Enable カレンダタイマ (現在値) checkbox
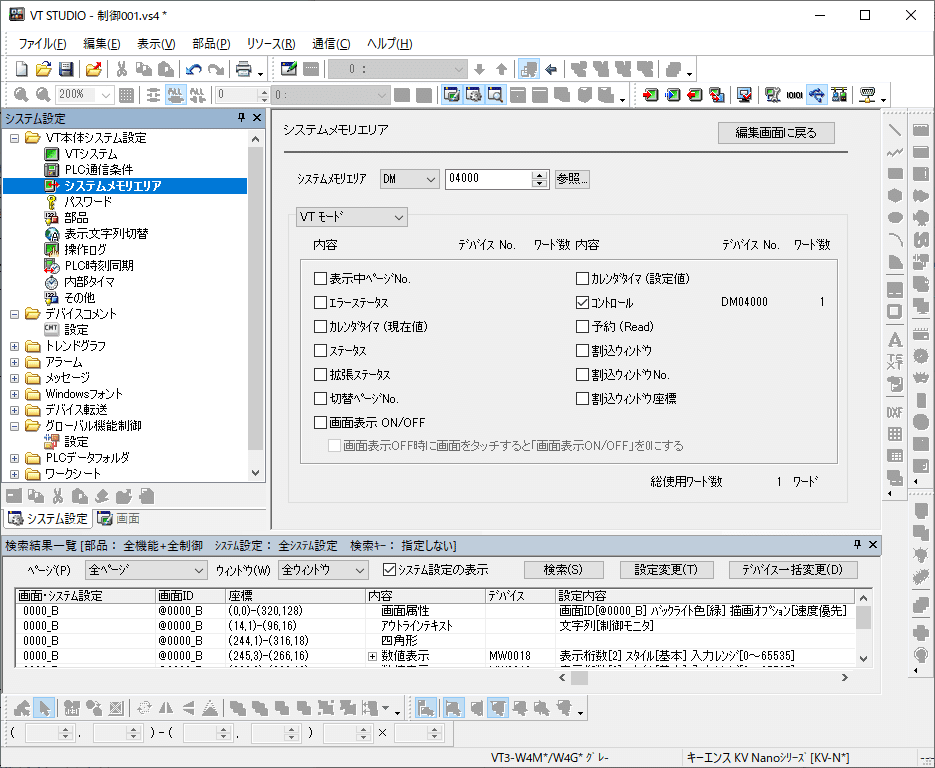This screenshot has width=935, height=768. pos(320,327)
